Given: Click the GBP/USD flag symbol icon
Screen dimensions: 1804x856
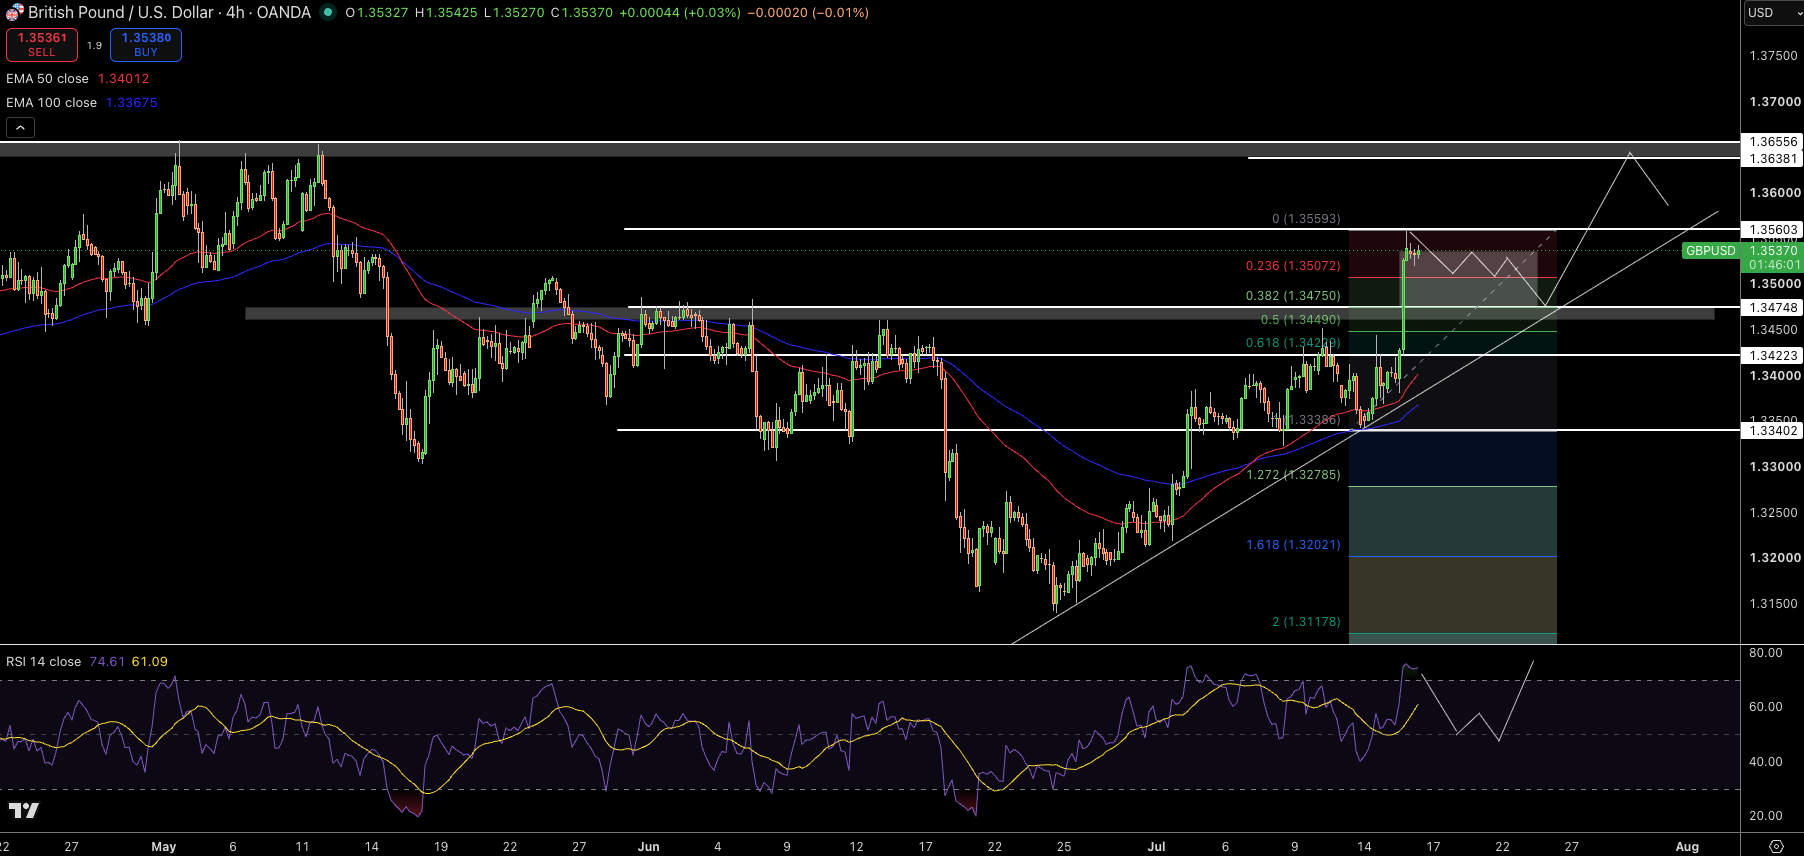Looking at the screenshot, I should 14,12.
